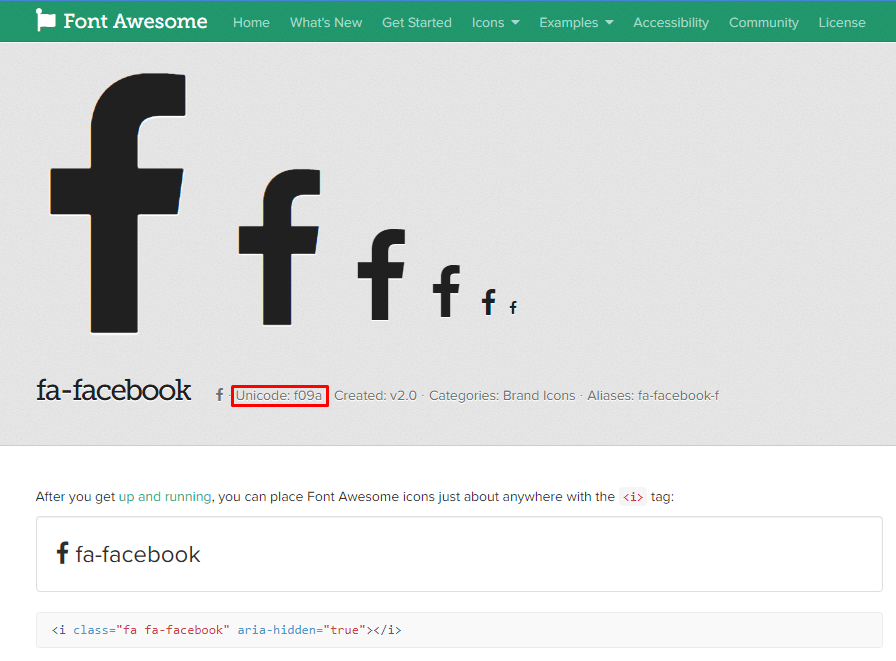Image resolution: width=896 pixels, height=661 pixels.
Task: Open the Accessibility page
Action: click(x=671, y=22)
